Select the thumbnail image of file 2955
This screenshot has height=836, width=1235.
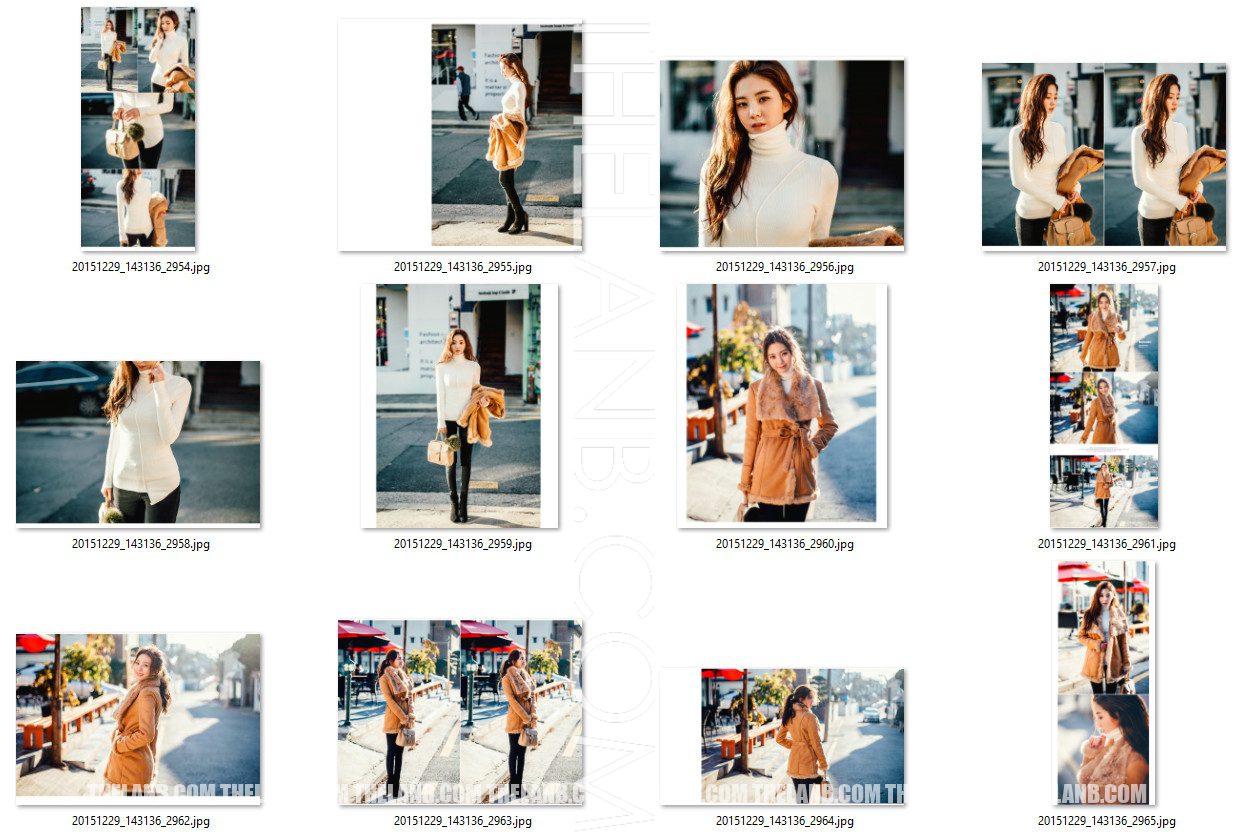point(460,135)
